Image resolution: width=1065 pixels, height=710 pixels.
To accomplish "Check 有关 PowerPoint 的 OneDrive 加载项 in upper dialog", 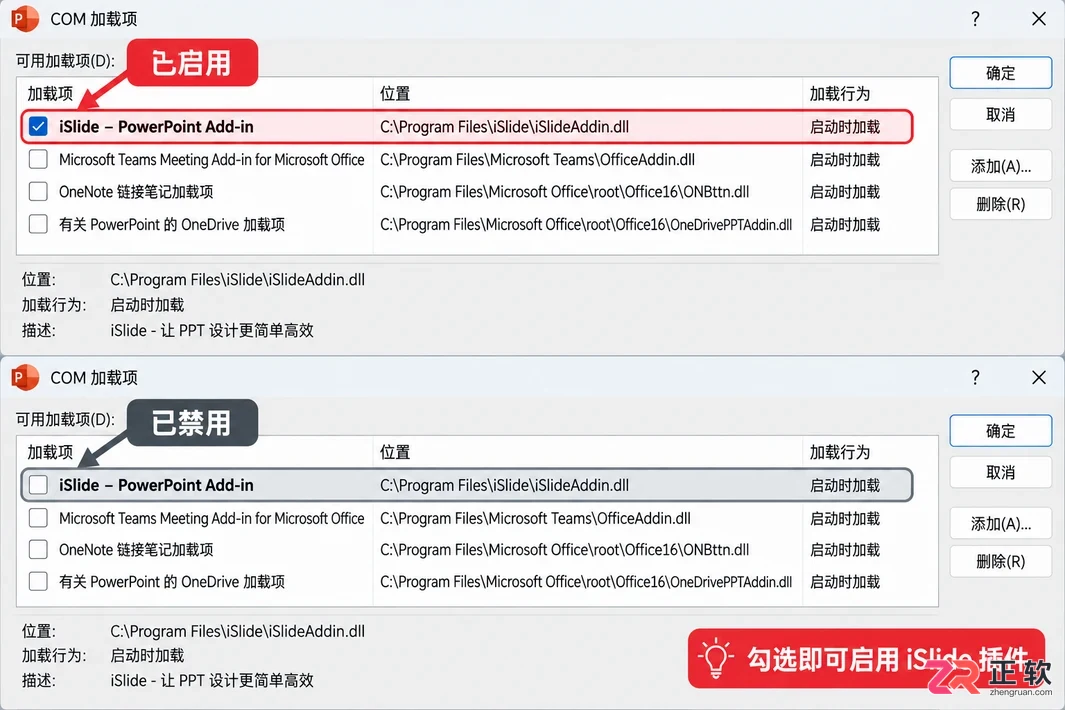I will coord(38,224).
